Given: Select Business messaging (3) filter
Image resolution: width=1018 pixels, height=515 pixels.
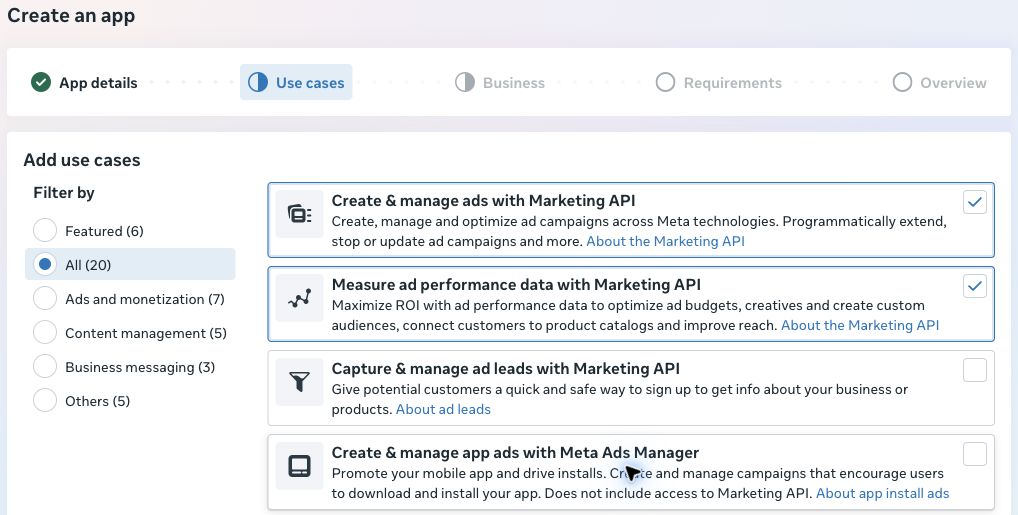Looking at the screenshot, I should coord(45,366).
